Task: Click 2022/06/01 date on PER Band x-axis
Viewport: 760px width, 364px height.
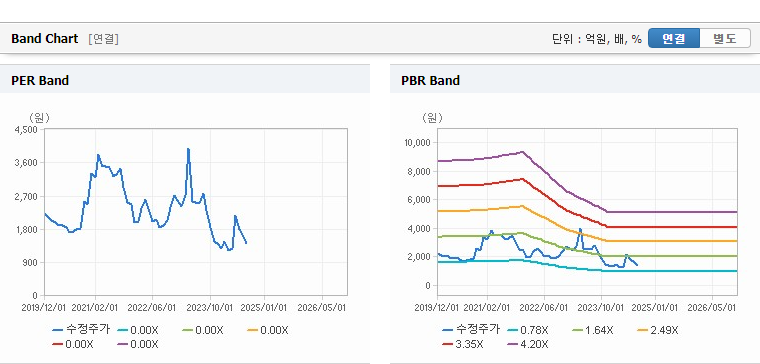Action: pyautogui.click(x=152, y=307)
